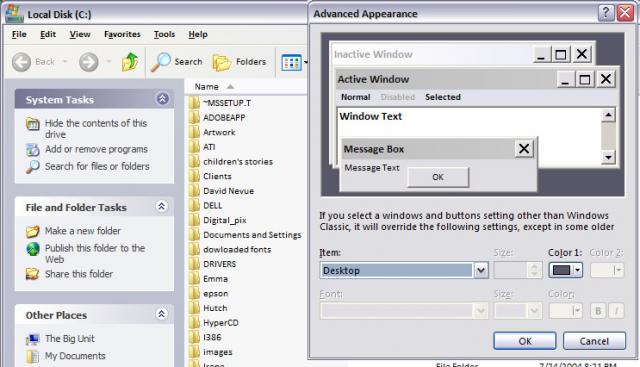Cancel the Advanced Appearance dialog
The width and height of the screenshot is (640, 367).
tap(594, 341)
